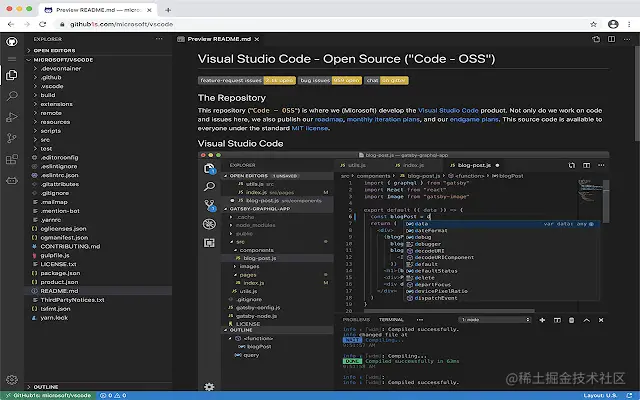This screenshot has height=400, width=640.
Task: Split the editor to the right
Action: point(611,39)
